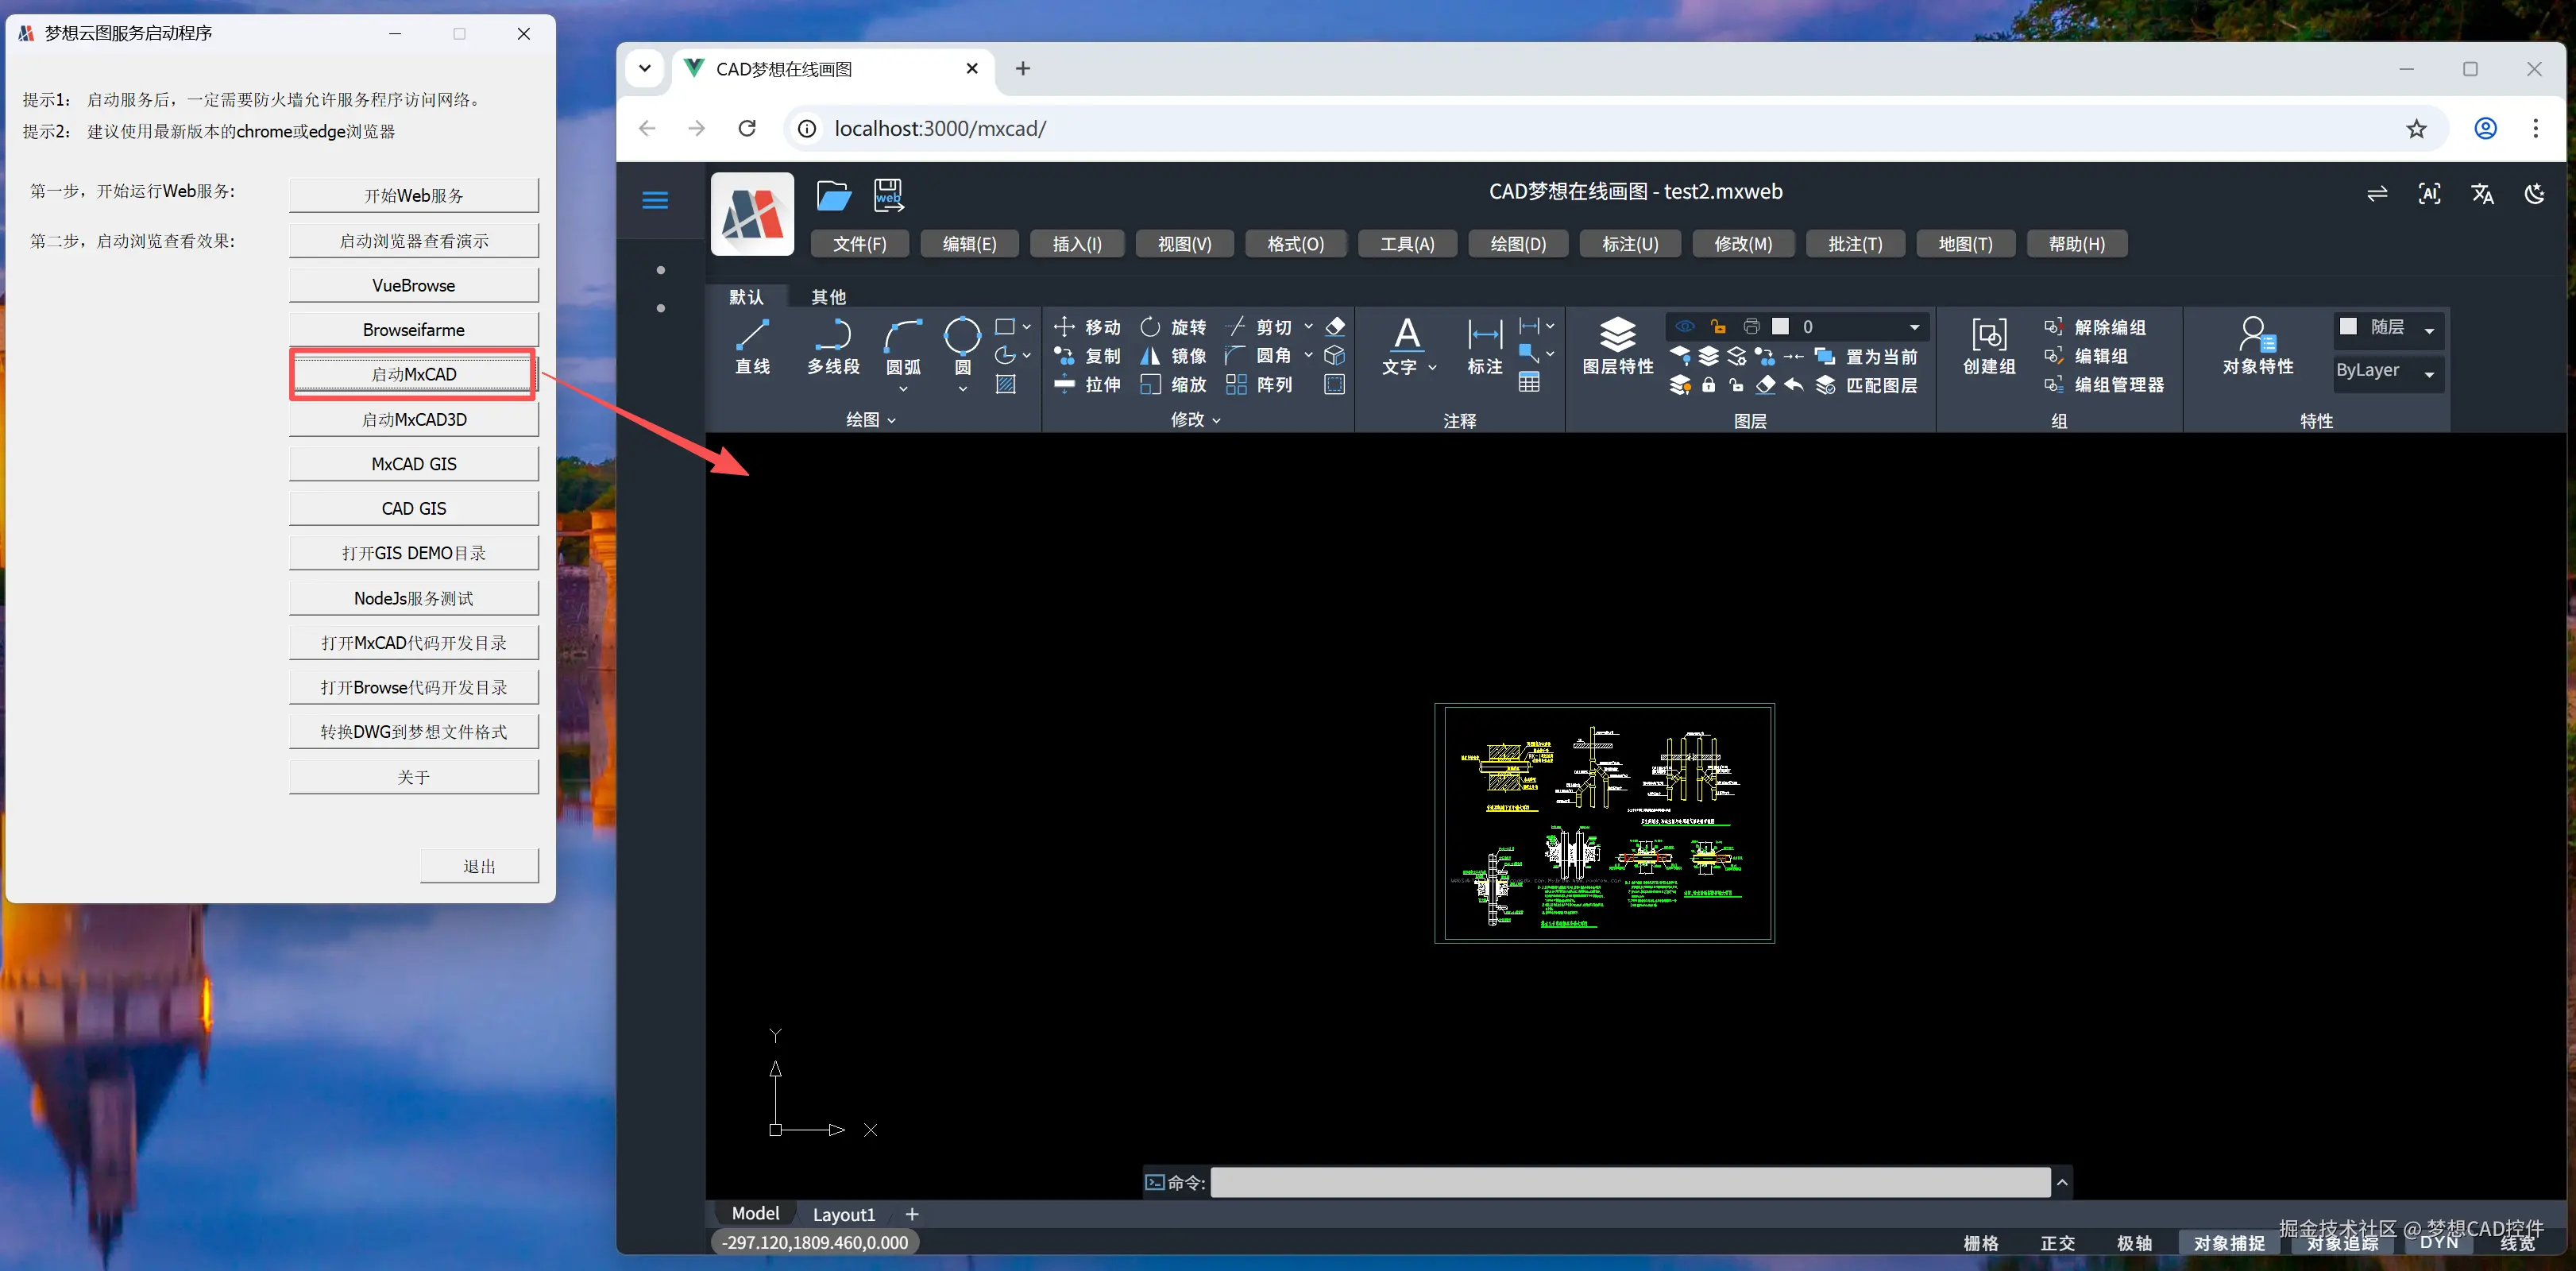Click the open file folder icon

833,195
